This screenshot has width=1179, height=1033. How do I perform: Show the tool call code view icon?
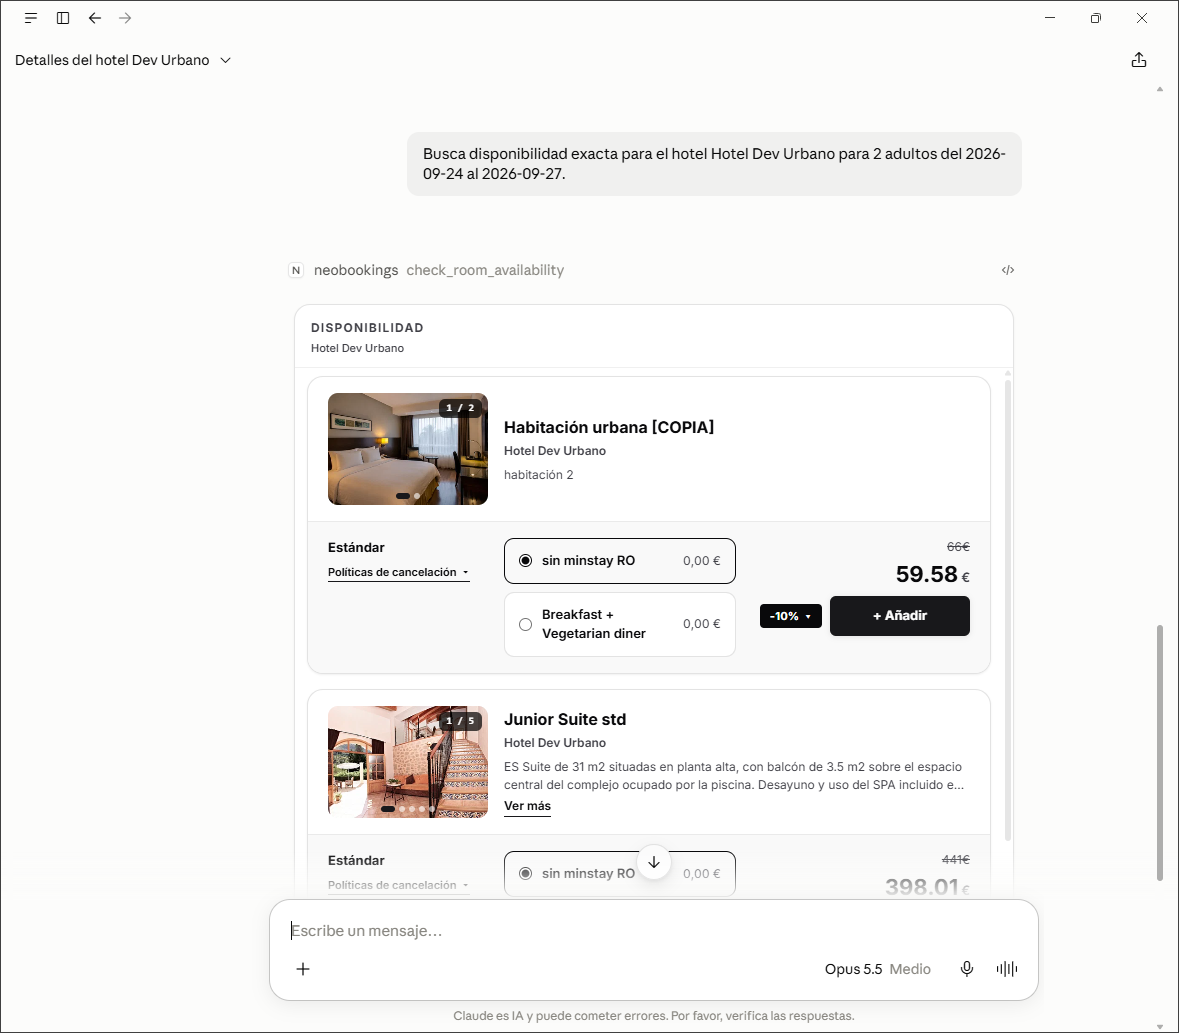(x=1008, y=270)
